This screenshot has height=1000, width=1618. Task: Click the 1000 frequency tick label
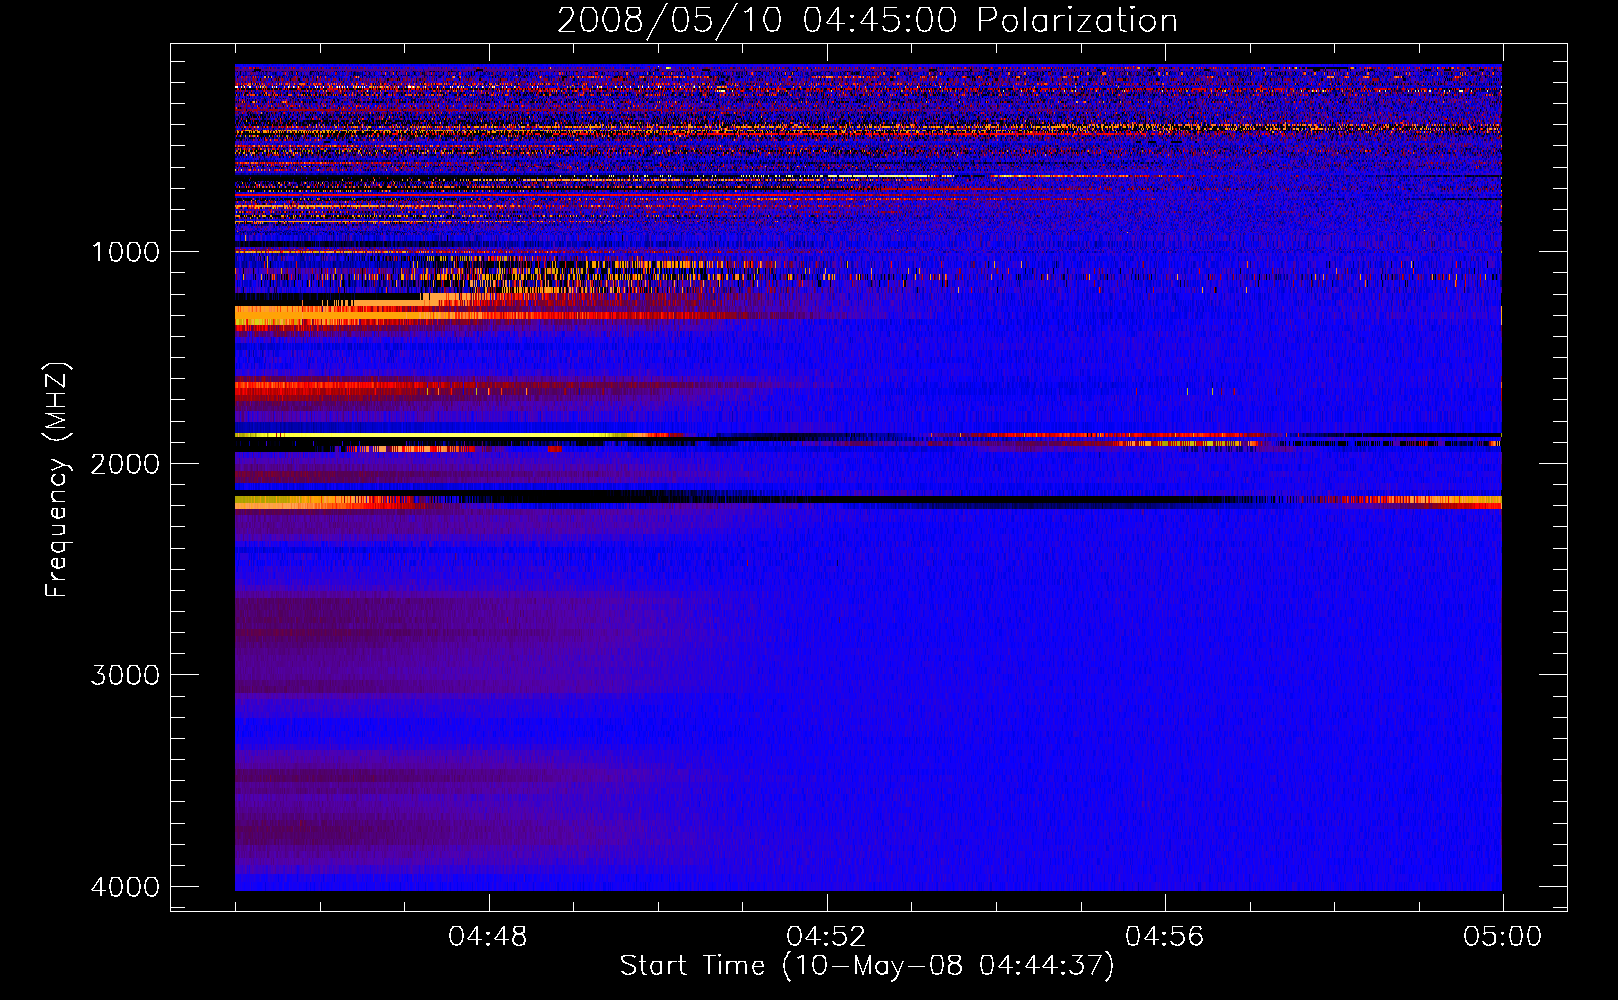pos(125,251)
